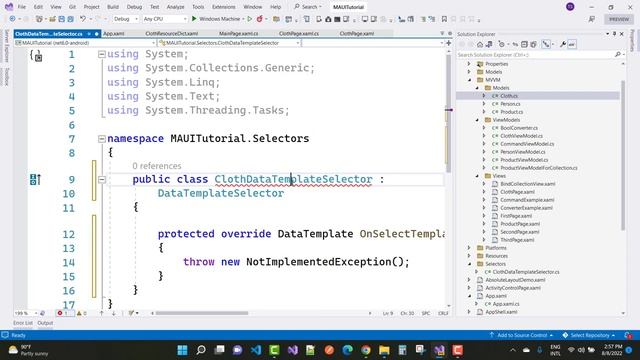
Task: Toggle auto-hide pin on the Solution Explorer panel
Action: point(614,34)
